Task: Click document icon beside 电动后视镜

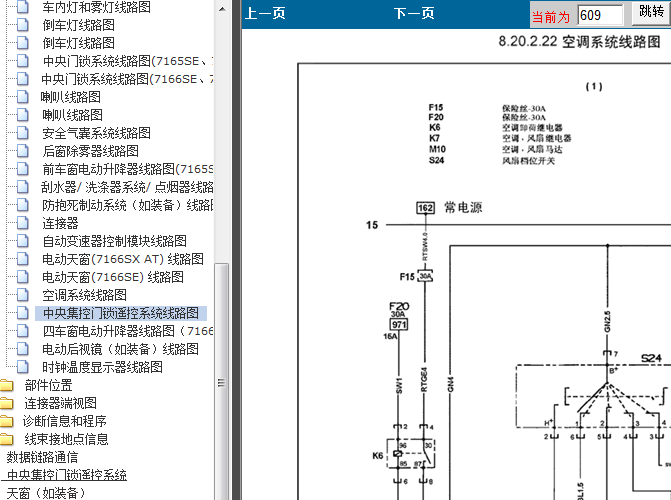Action: tap(23, 349)
